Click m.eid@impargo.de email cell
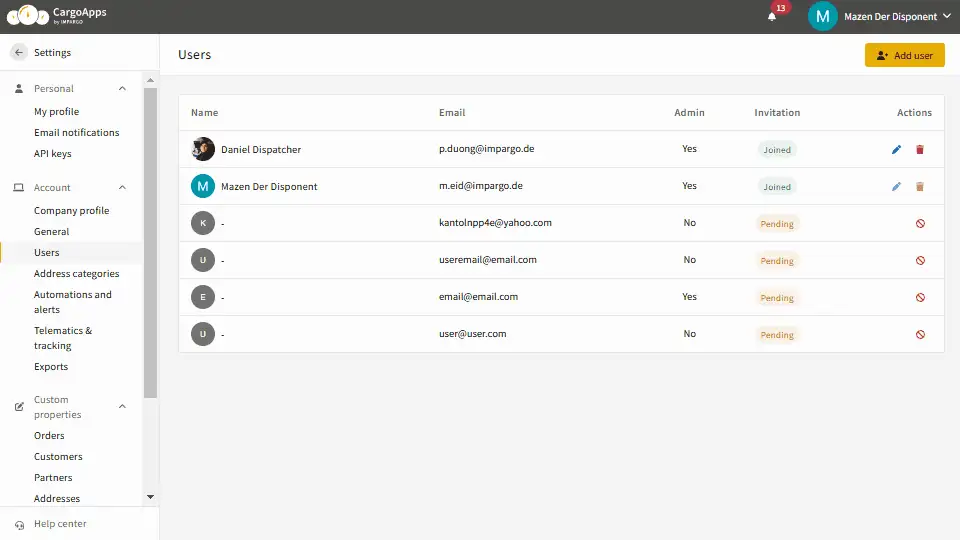The width and height of the screenshot is (960, 540). (481, 186)
